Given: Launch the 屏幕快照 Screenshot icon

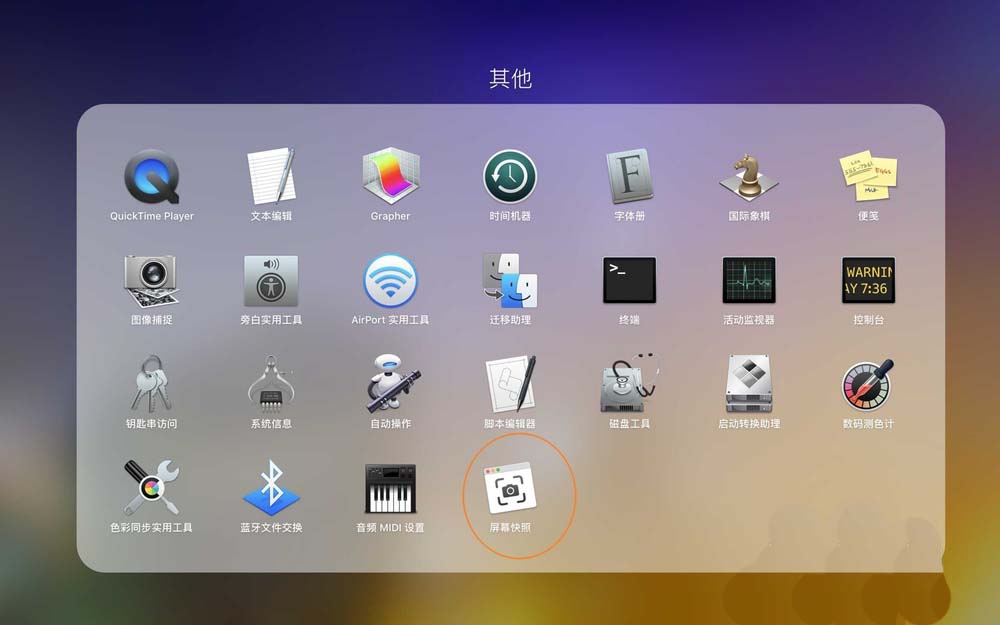Looking at the screenshot, I should [x=510, y=489].
